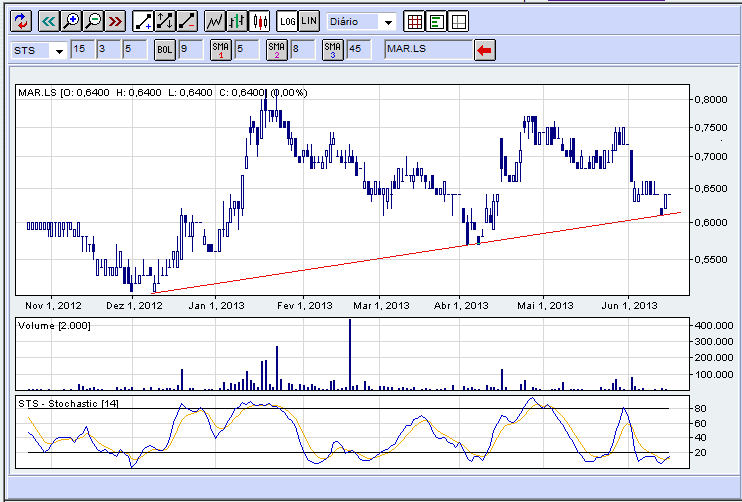
Task: Click the SMA 3 period field showing 45
Action: coord(359,49)
